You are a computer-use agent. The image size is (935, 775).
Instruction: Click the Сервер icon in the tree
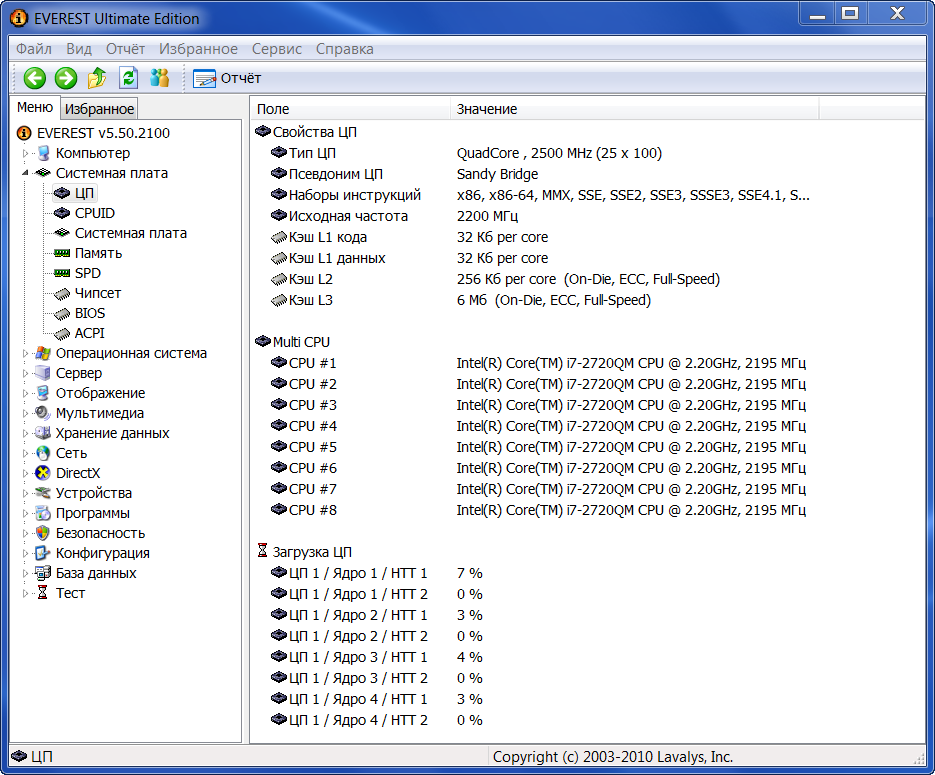coord(43,373)
